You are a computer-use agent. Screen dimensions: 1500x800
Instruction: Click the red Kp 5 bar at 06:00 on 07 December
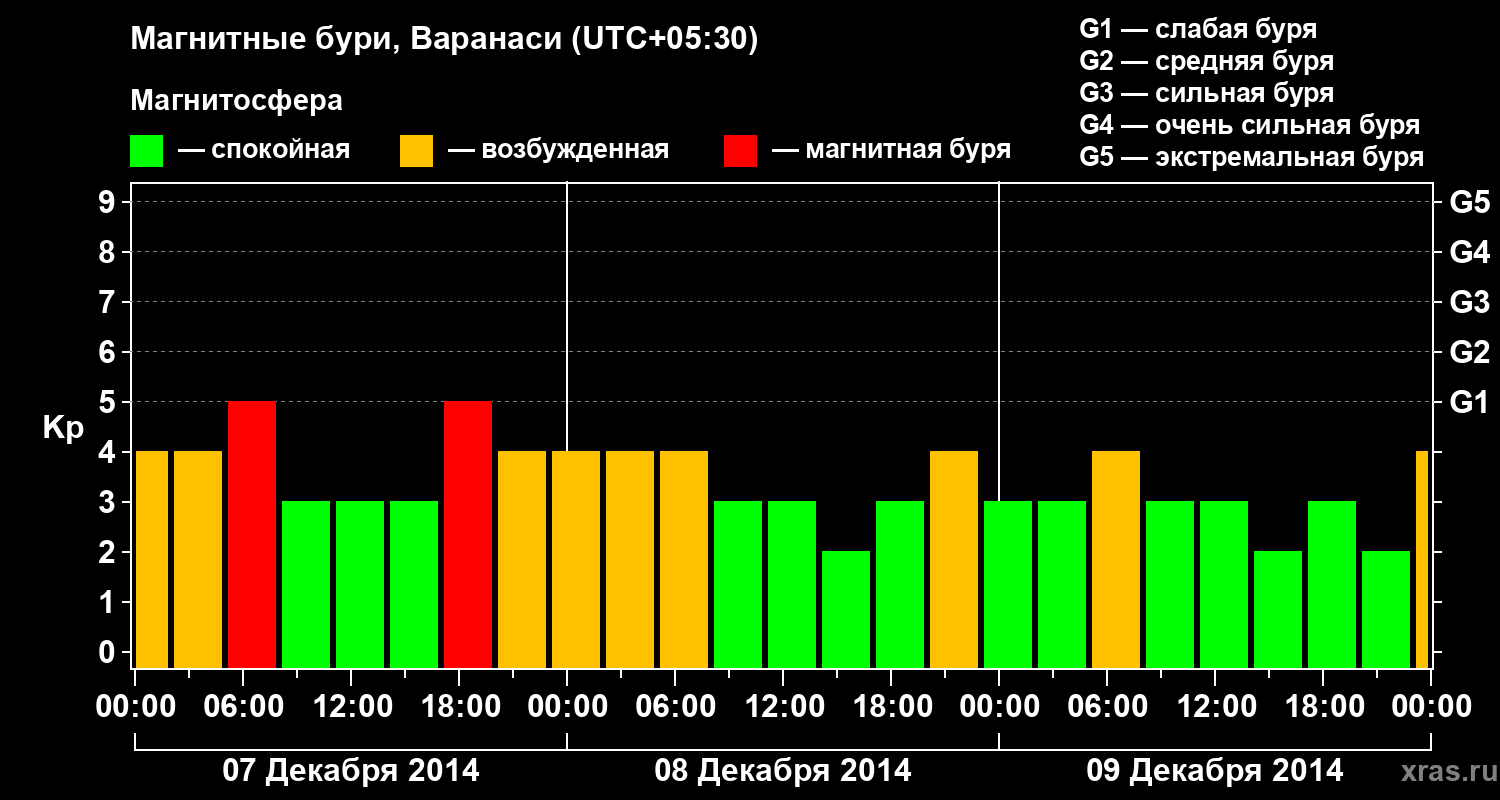coord(252,535)
